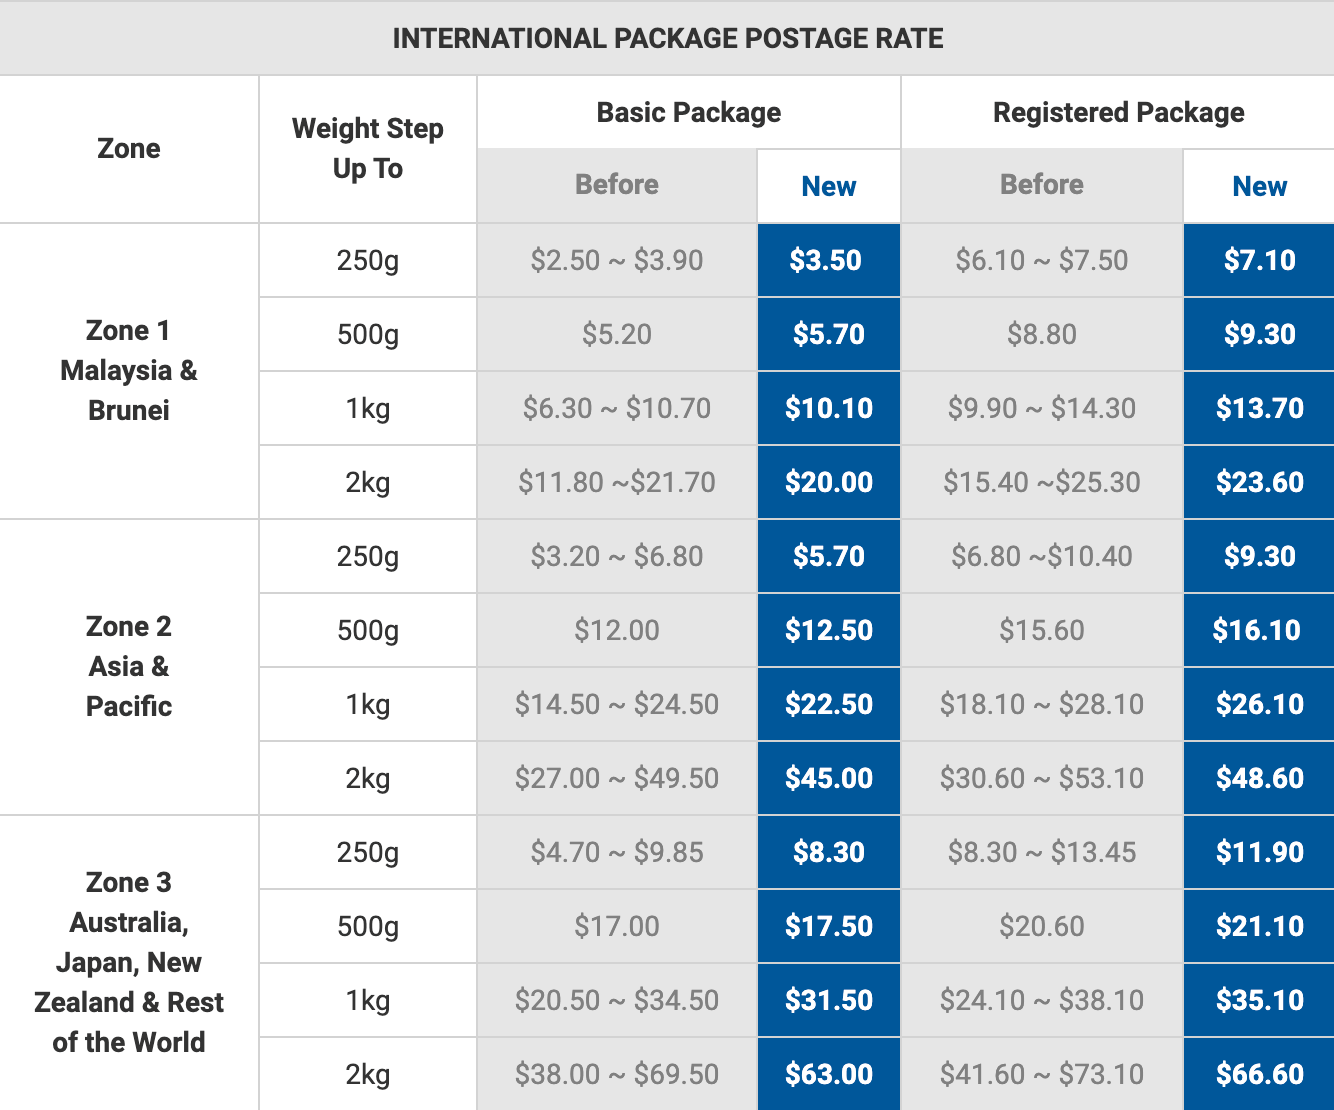Viewport: 1334px width, 1110px height.
Task: Select the Zone 3 Rest of the World cell
Action: pos(129,963)
